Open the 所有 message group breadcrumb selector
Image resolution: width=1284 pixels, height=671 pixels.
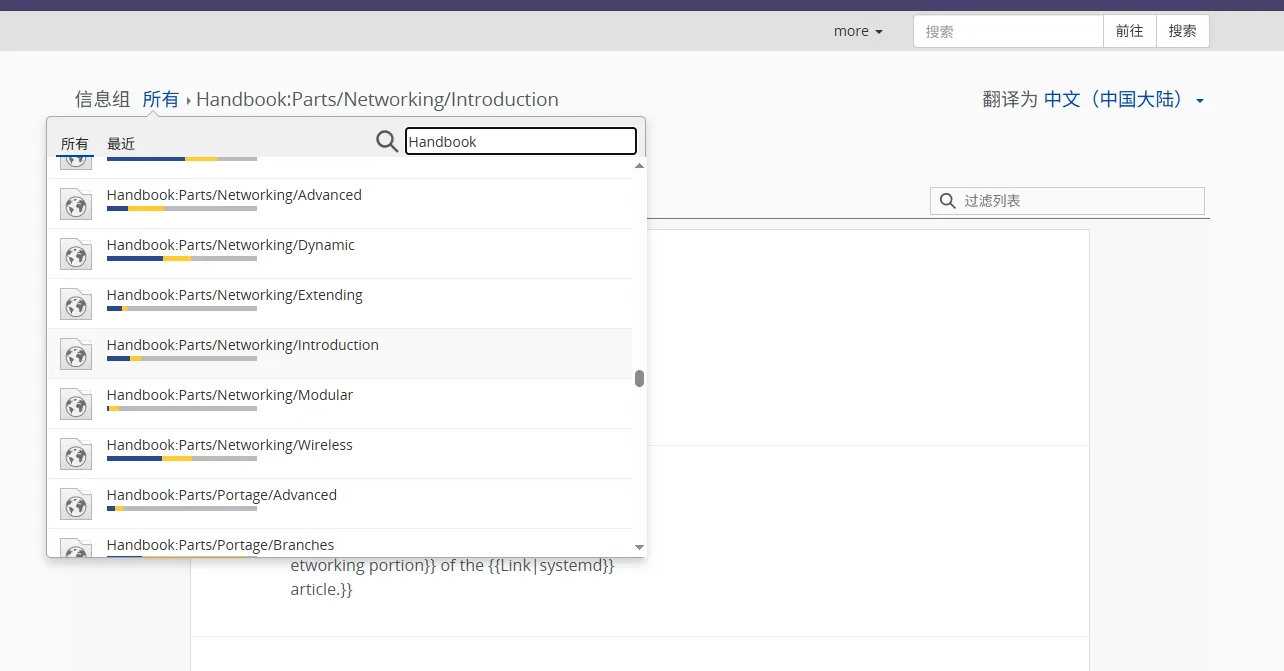pos(160,99)
